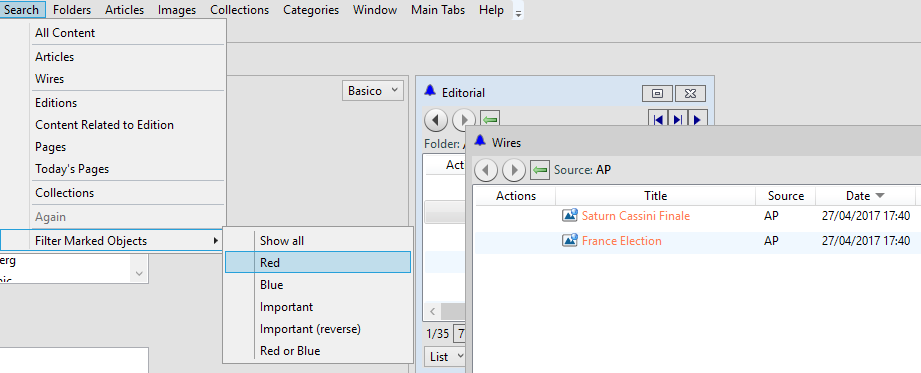
Task: Go forward in the Editorial panel
Action: click(463, 120)
